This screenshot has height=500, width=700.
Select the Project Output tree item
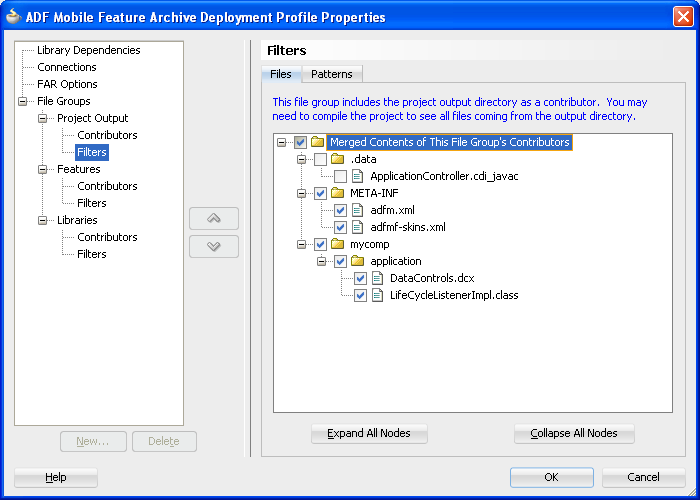click(92, 118)
